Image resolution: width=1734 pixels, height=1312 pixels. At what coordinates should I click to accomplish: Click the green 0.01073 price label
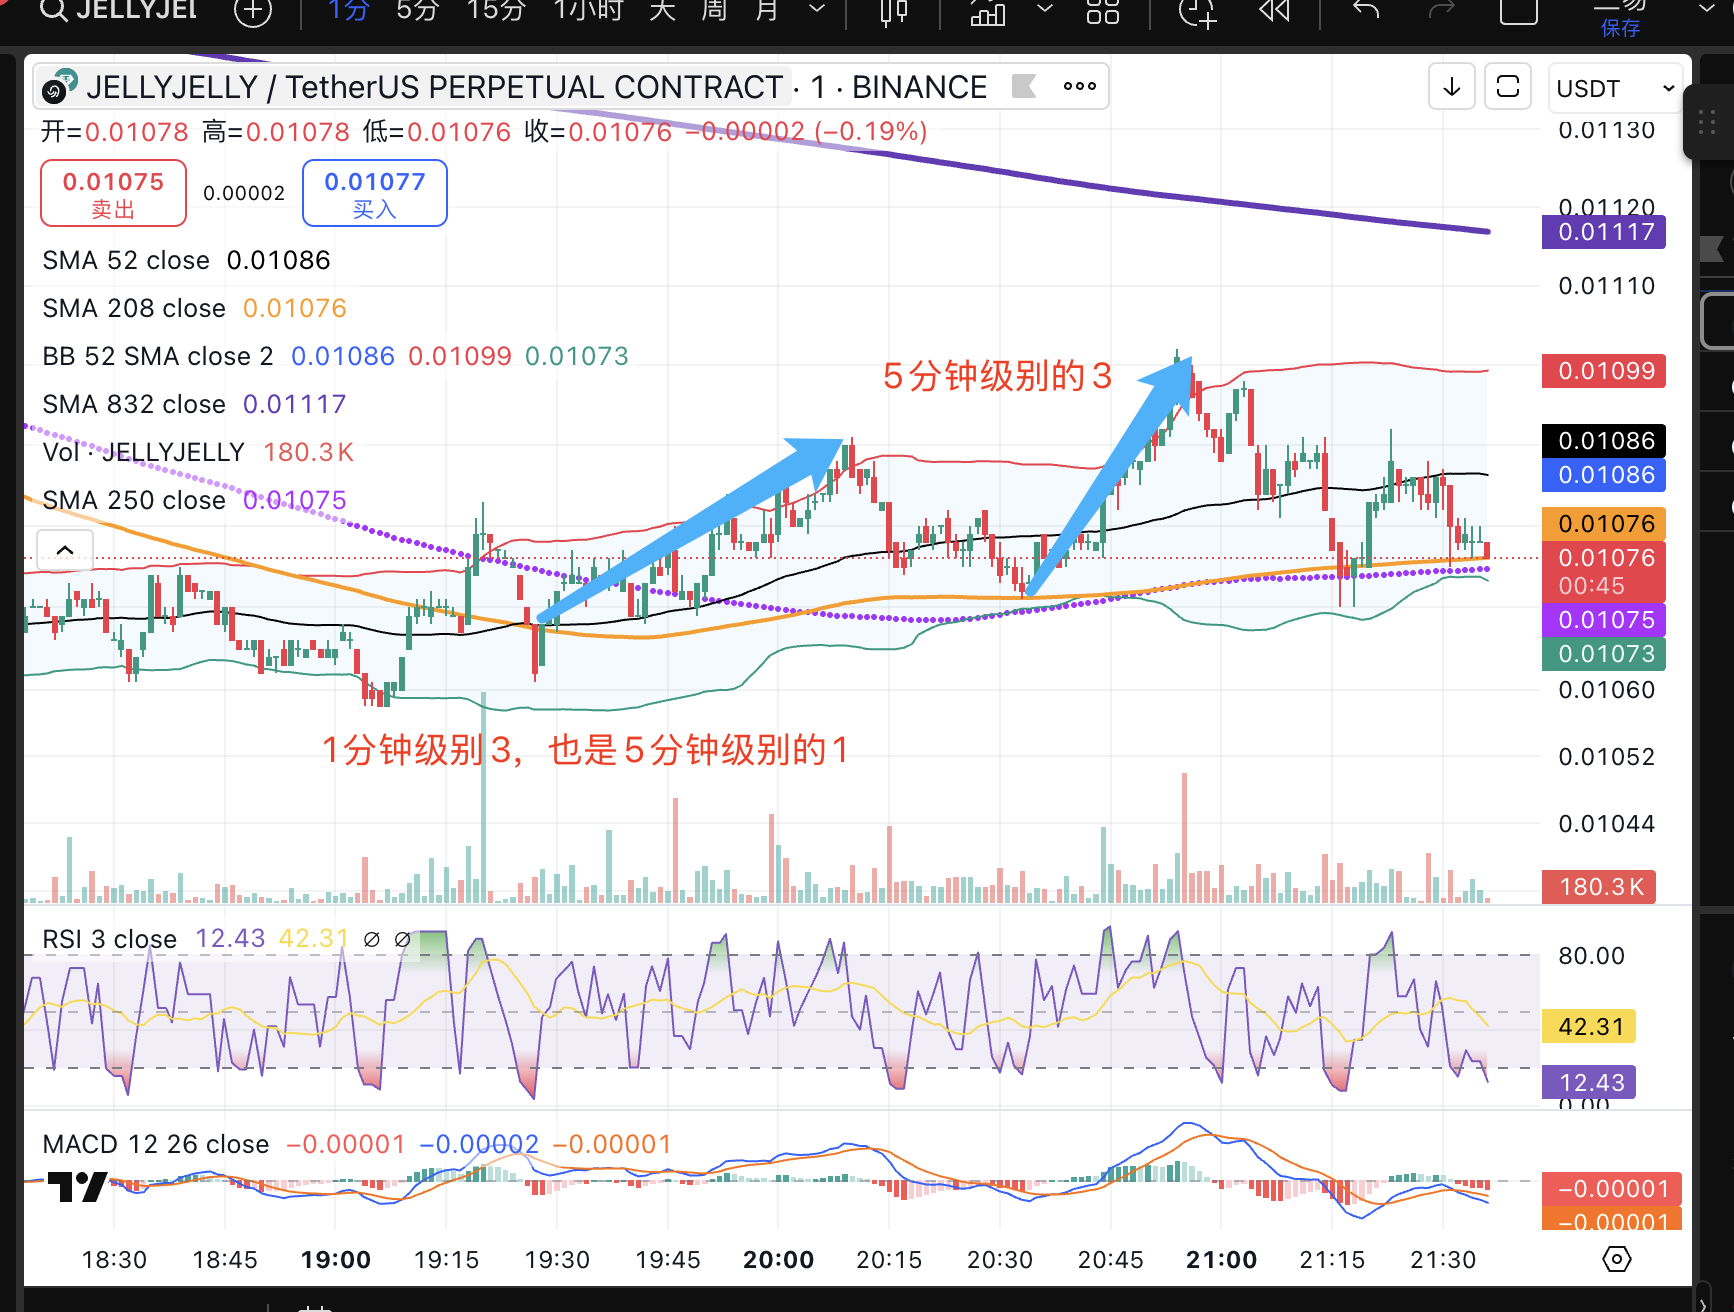click(x=1604, y=654)
